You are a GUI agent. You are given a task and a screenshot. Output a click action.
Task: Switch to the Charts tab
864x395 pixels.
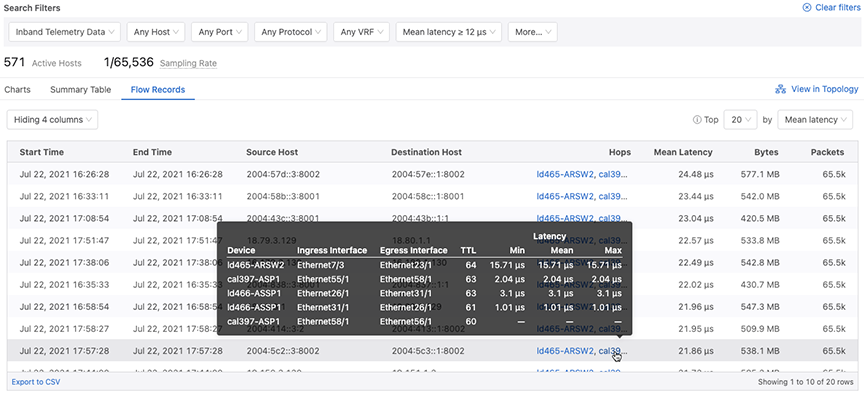coord(18,89)
